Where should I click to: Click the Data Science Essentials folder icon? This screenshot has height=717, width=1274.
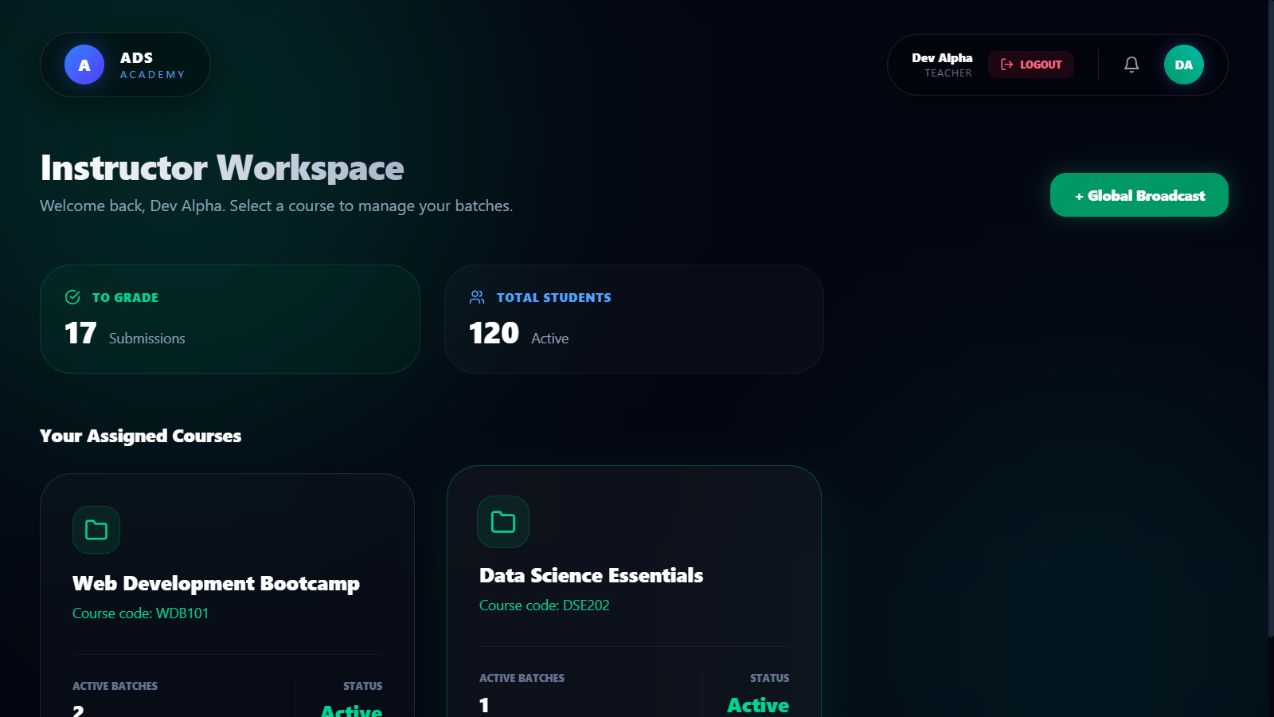tap(503, 522)
